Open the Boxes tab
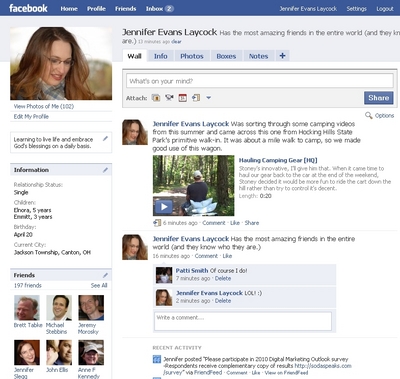Viewport: 400px width, 379px height. tap(226, 56)
